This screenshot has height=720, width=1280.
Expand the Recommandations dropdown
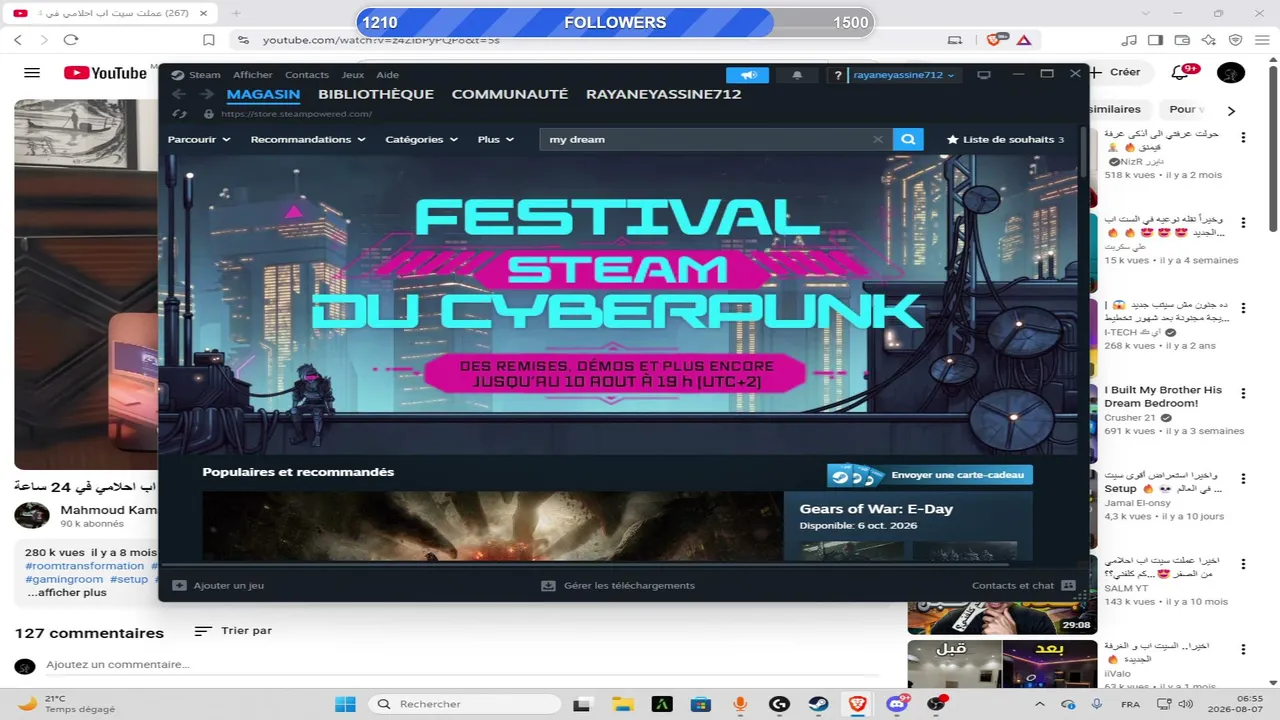[x=308, y=139]
